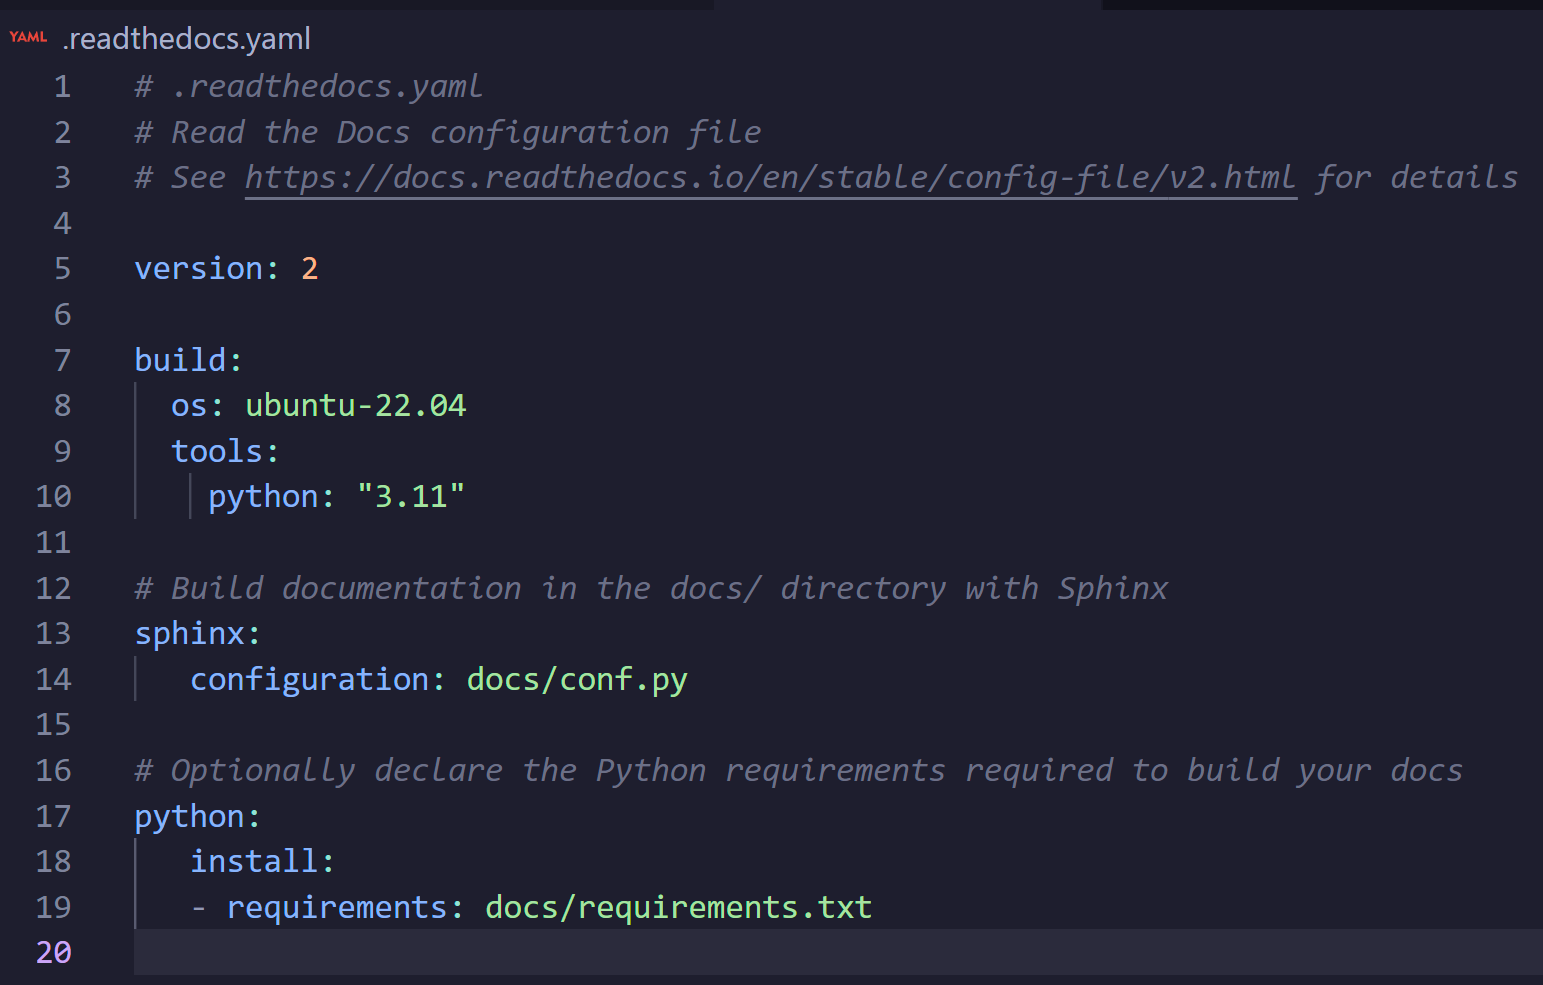Click the 'sphinx:' key
The image size is (1543, 985).
click(198, 634)
